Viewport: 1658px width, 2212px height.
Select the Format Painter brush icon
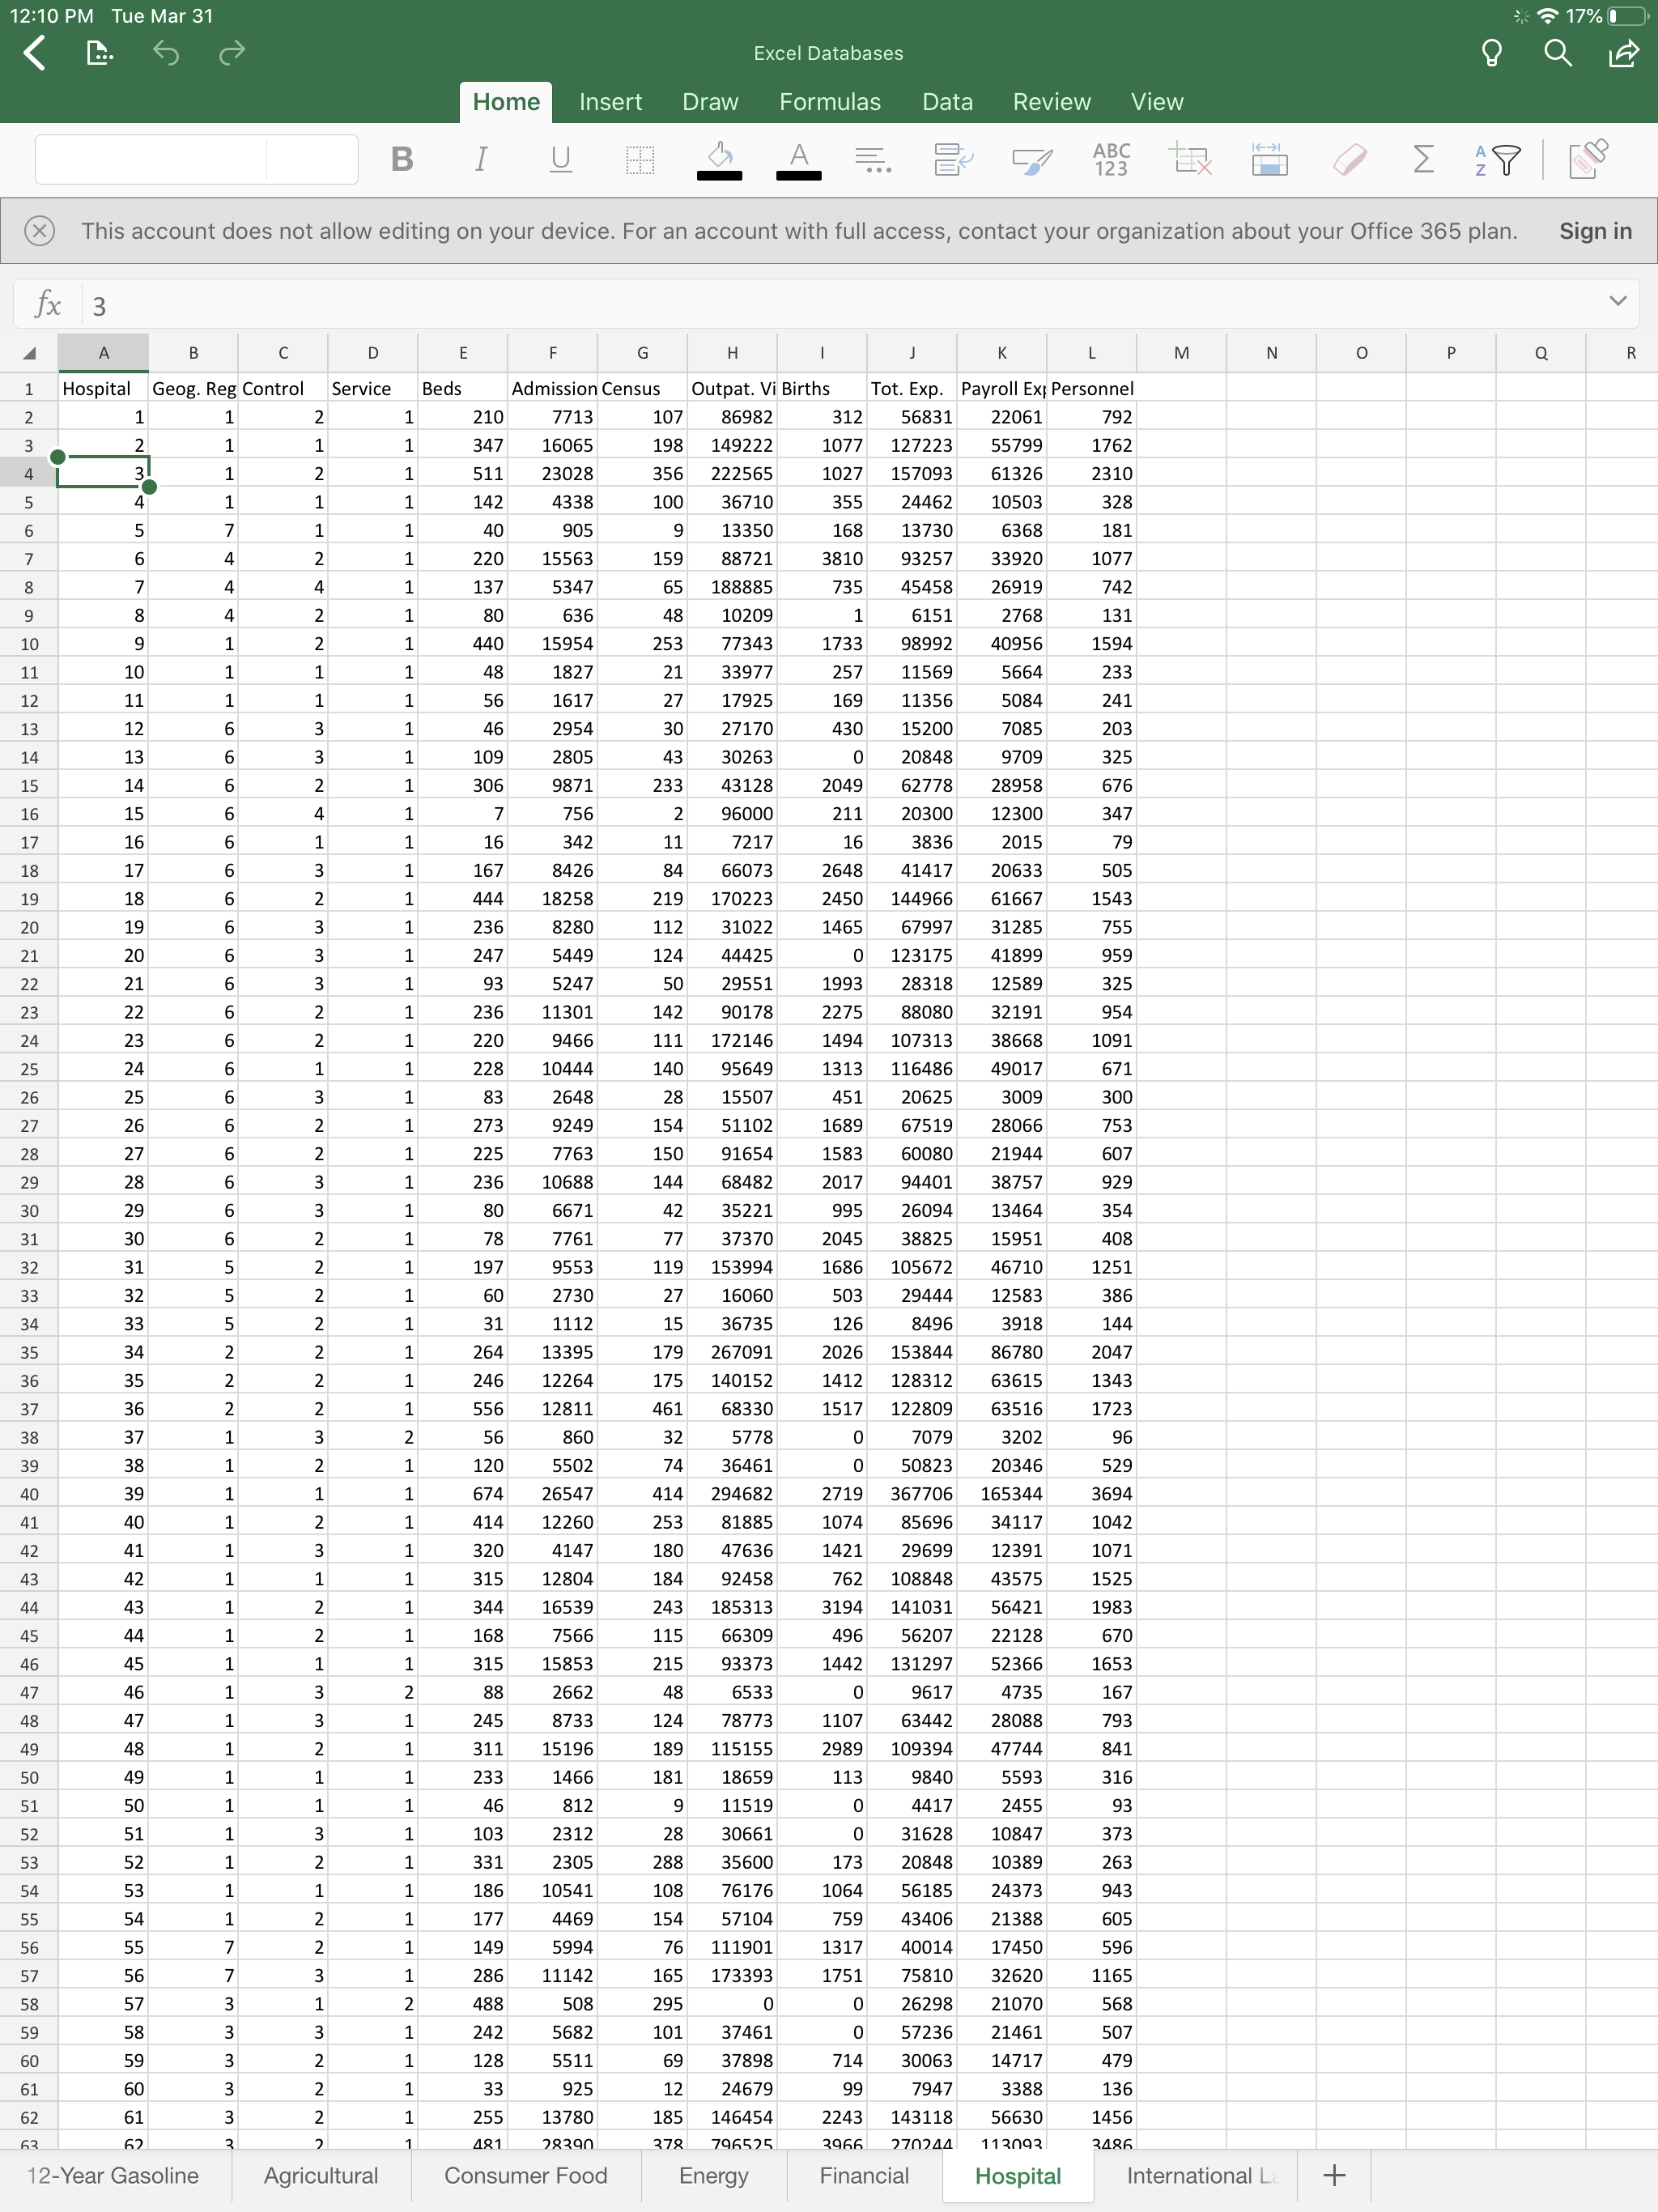tap(1032, 159)
